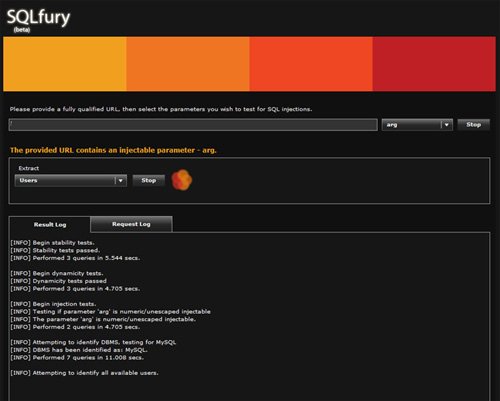Click the spinning orange loading indicator
Screen dimensions: 500x401
182,180
